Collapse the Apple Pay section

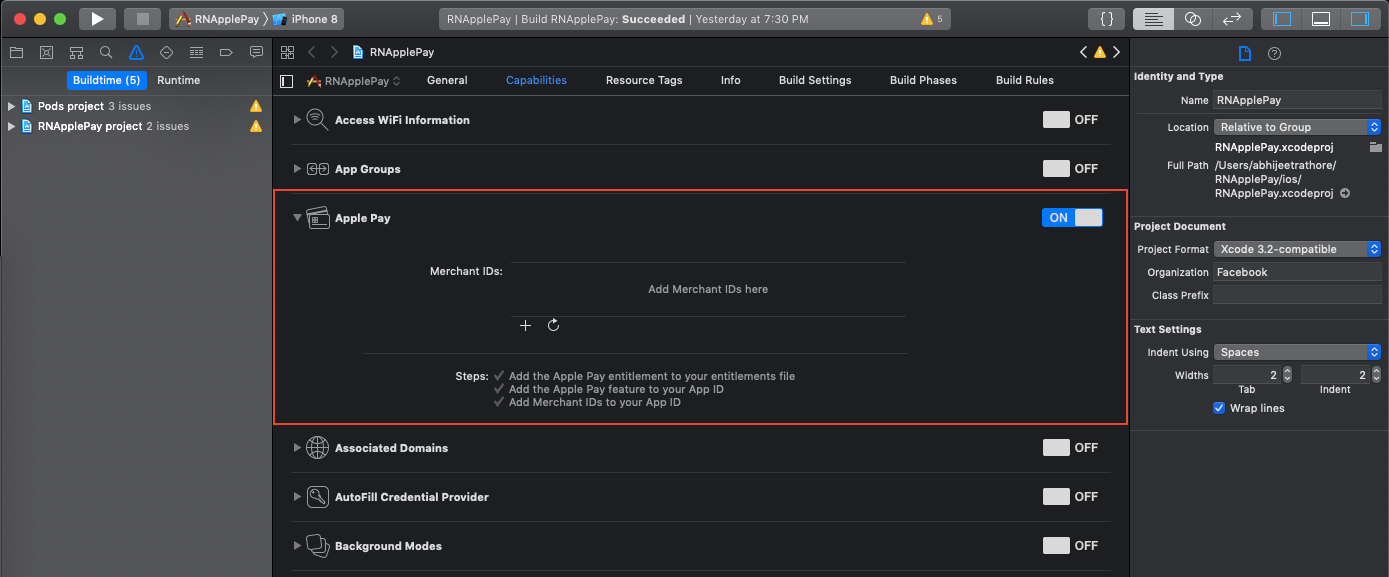[x=297, y=218]
